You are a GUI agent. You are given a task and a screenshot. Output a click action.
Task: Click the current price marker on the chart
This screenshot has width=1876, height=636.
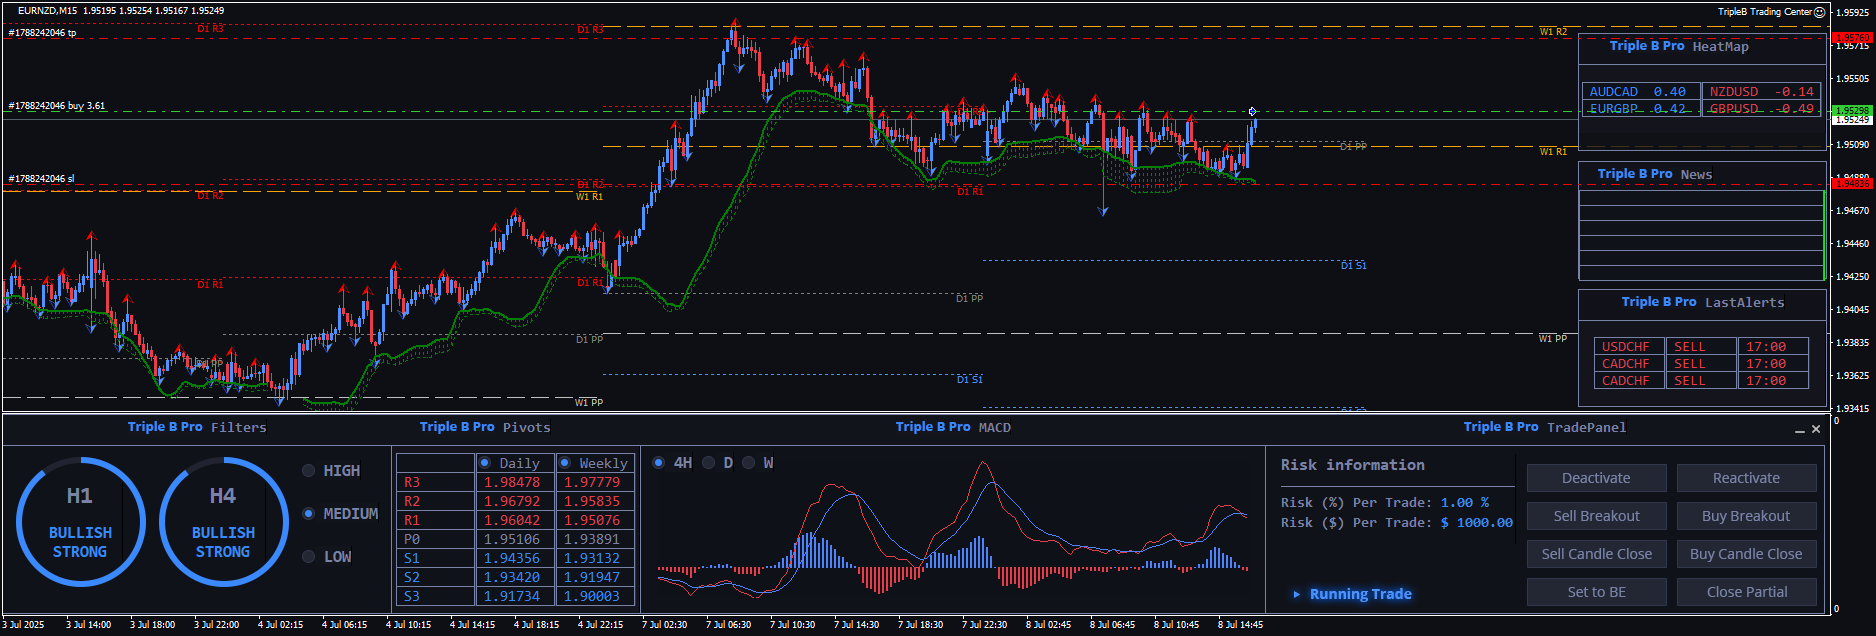[x=1252, y=112]
